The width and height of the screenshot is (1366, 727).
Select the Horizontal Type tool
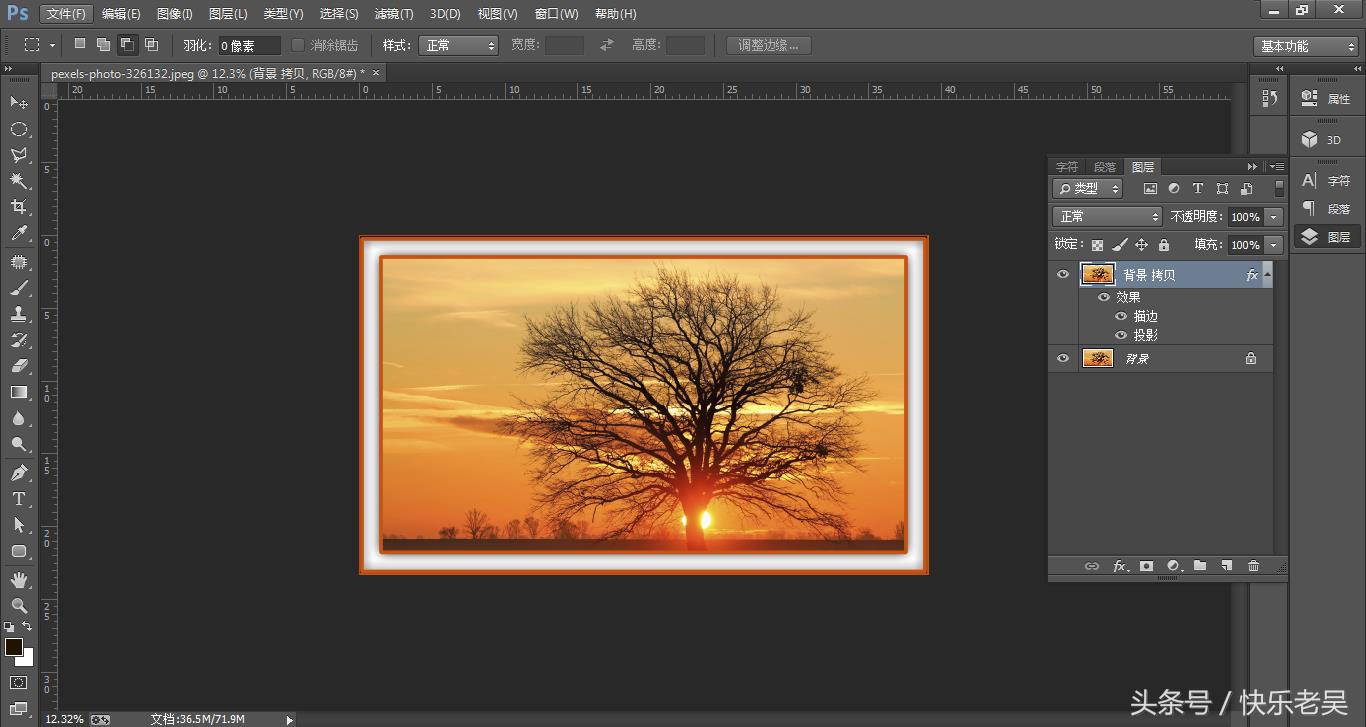(18, 499)
